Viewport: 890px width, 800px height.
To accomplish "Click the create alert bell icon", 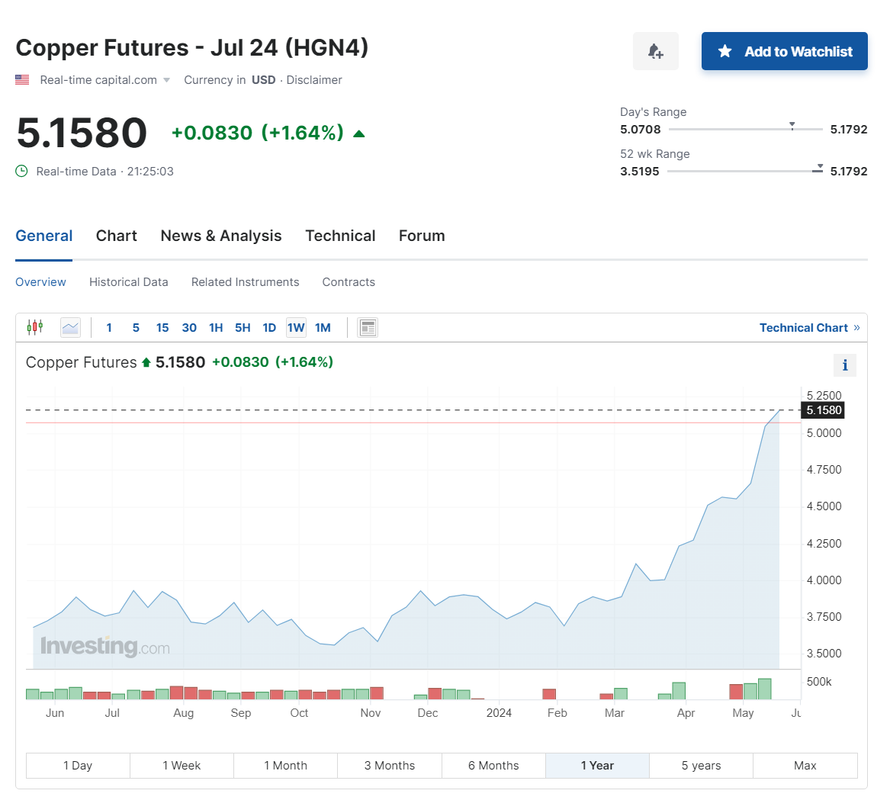I will pyautogui.click(x=655, y=51).
